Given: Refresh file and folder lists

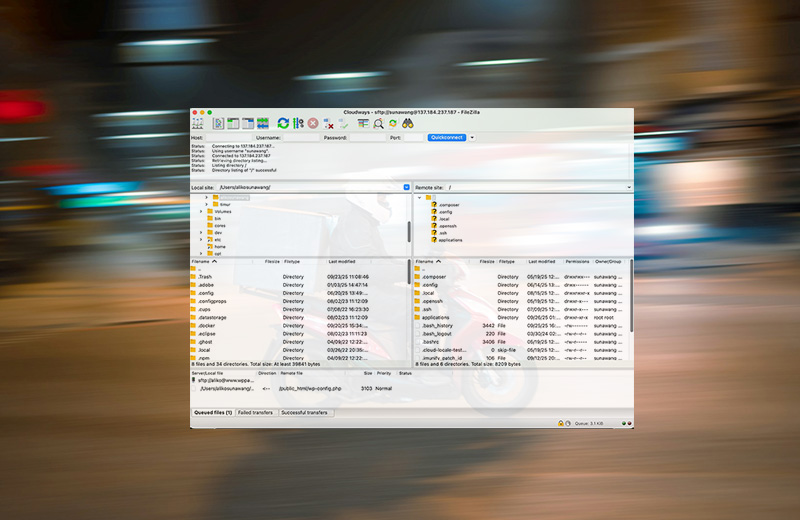Looking at the screenshot, I should coord(284,123).
